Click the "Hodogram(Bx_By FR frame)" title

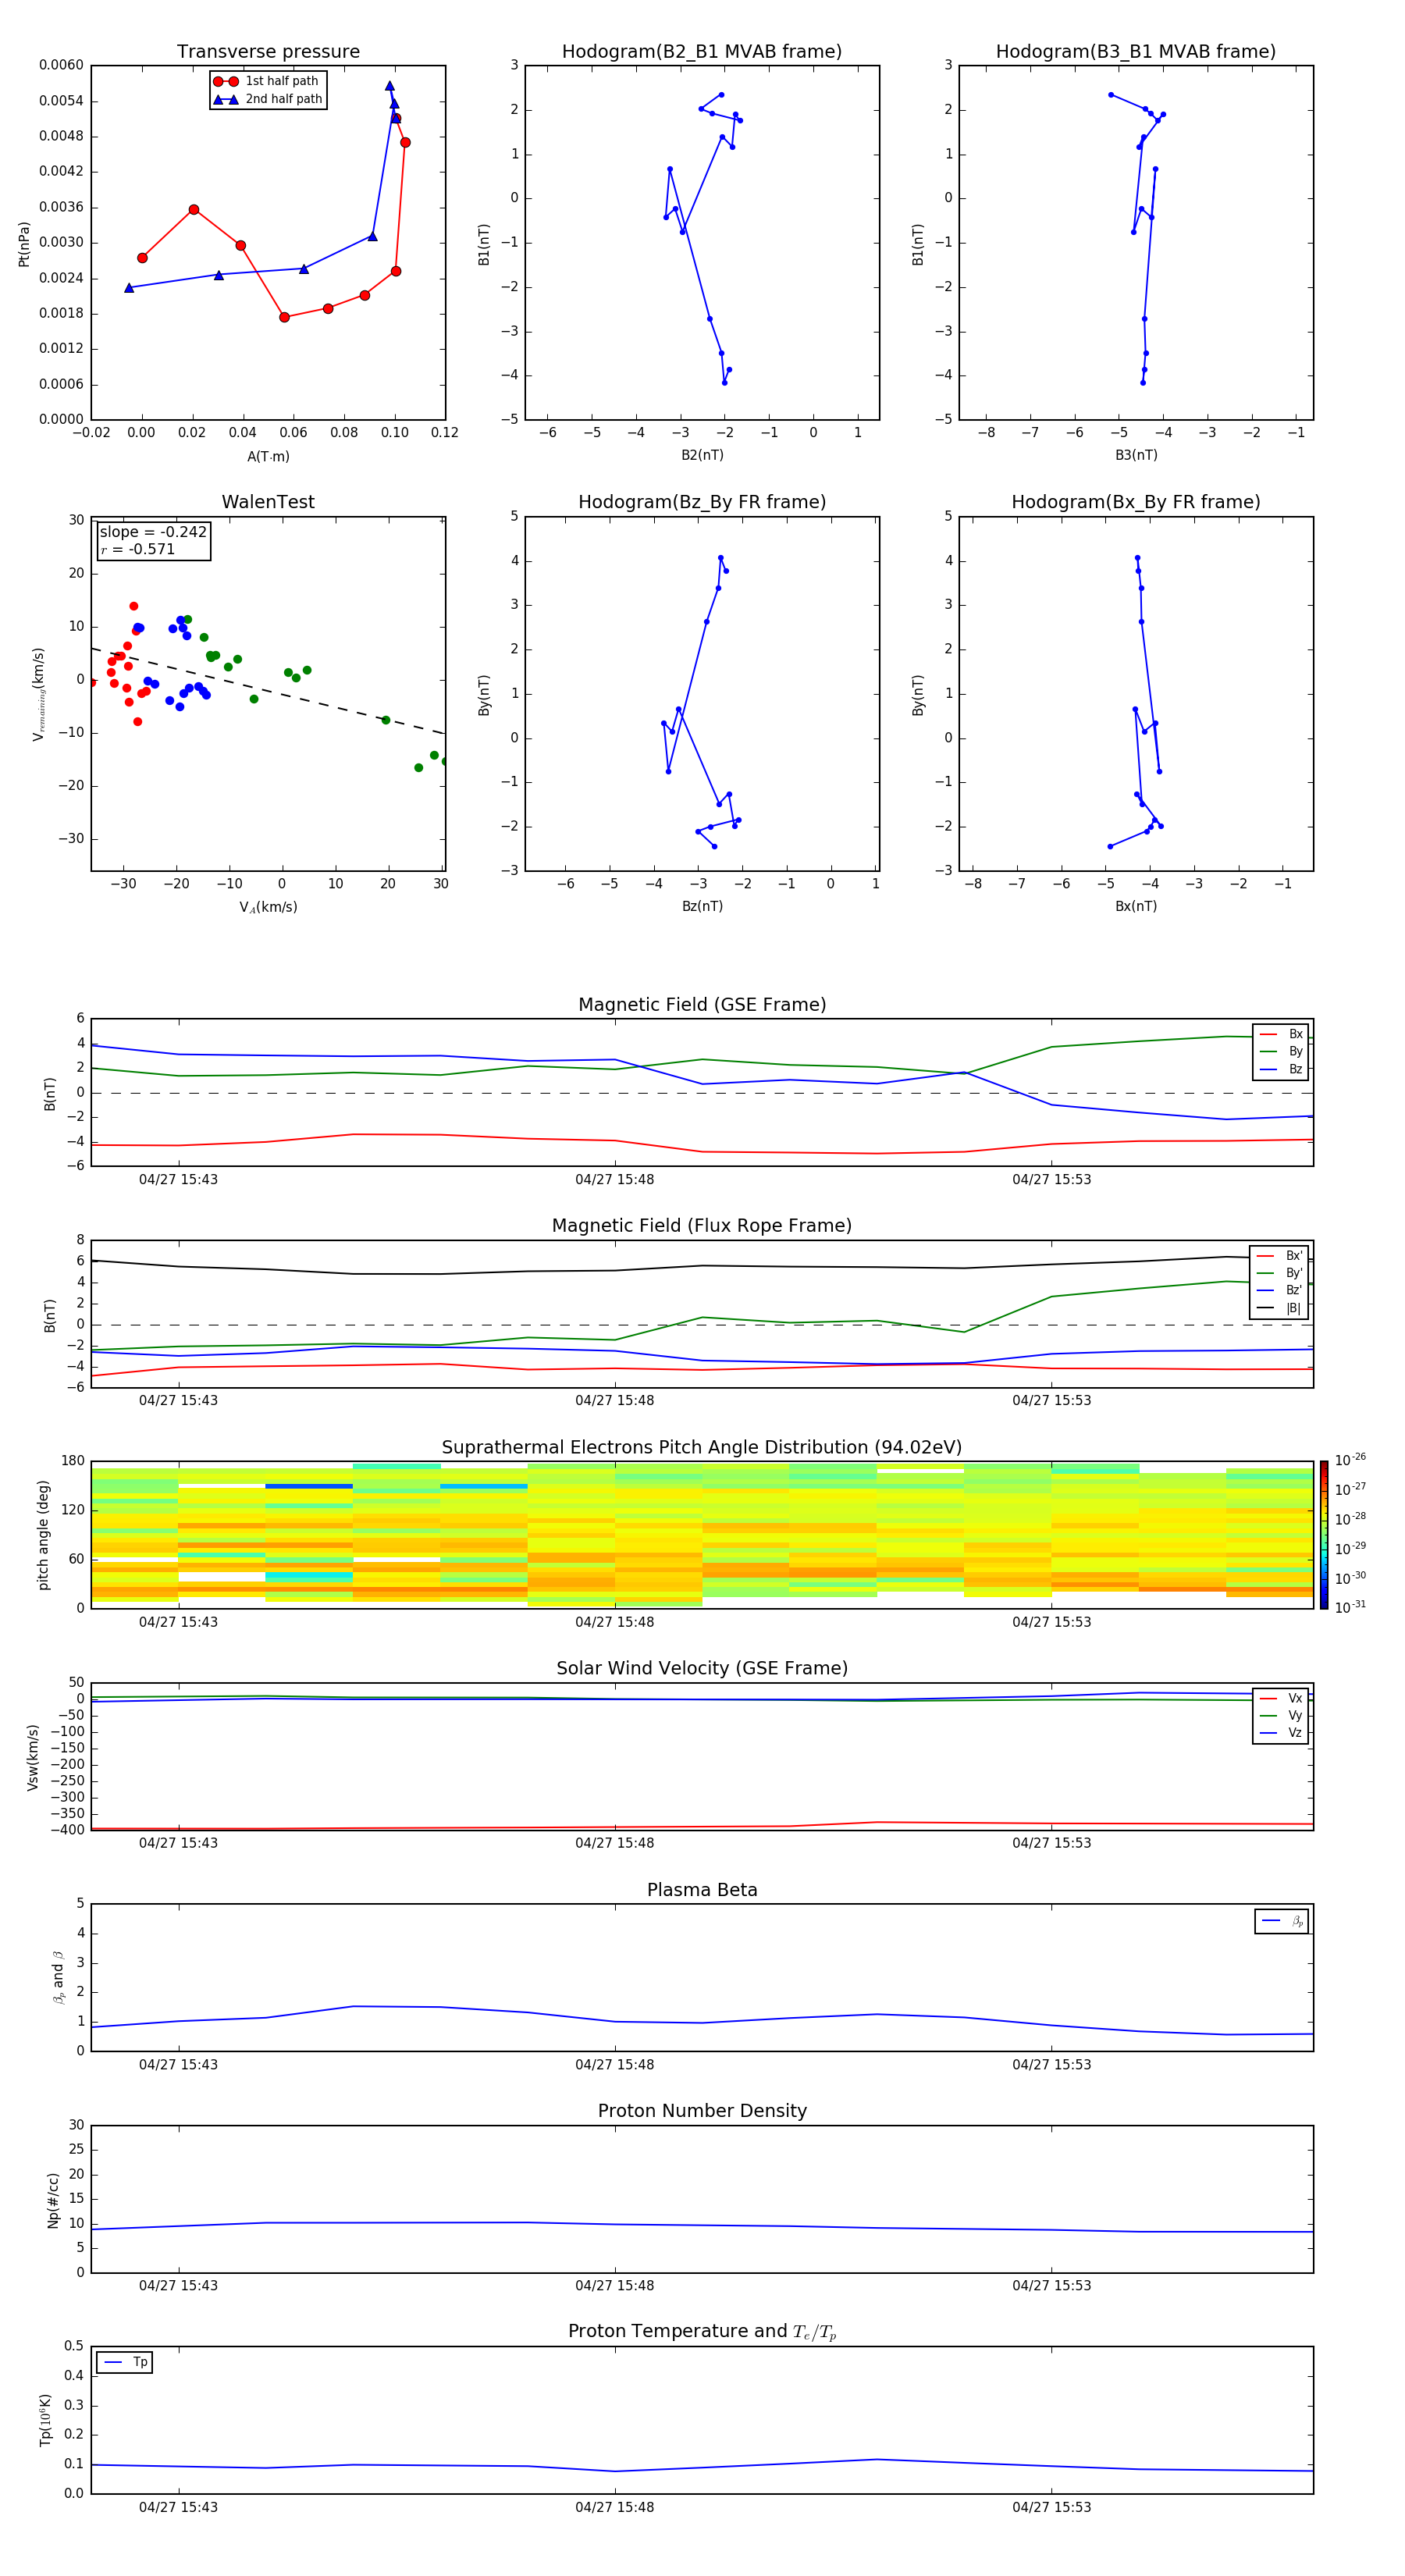[1136, 502]
